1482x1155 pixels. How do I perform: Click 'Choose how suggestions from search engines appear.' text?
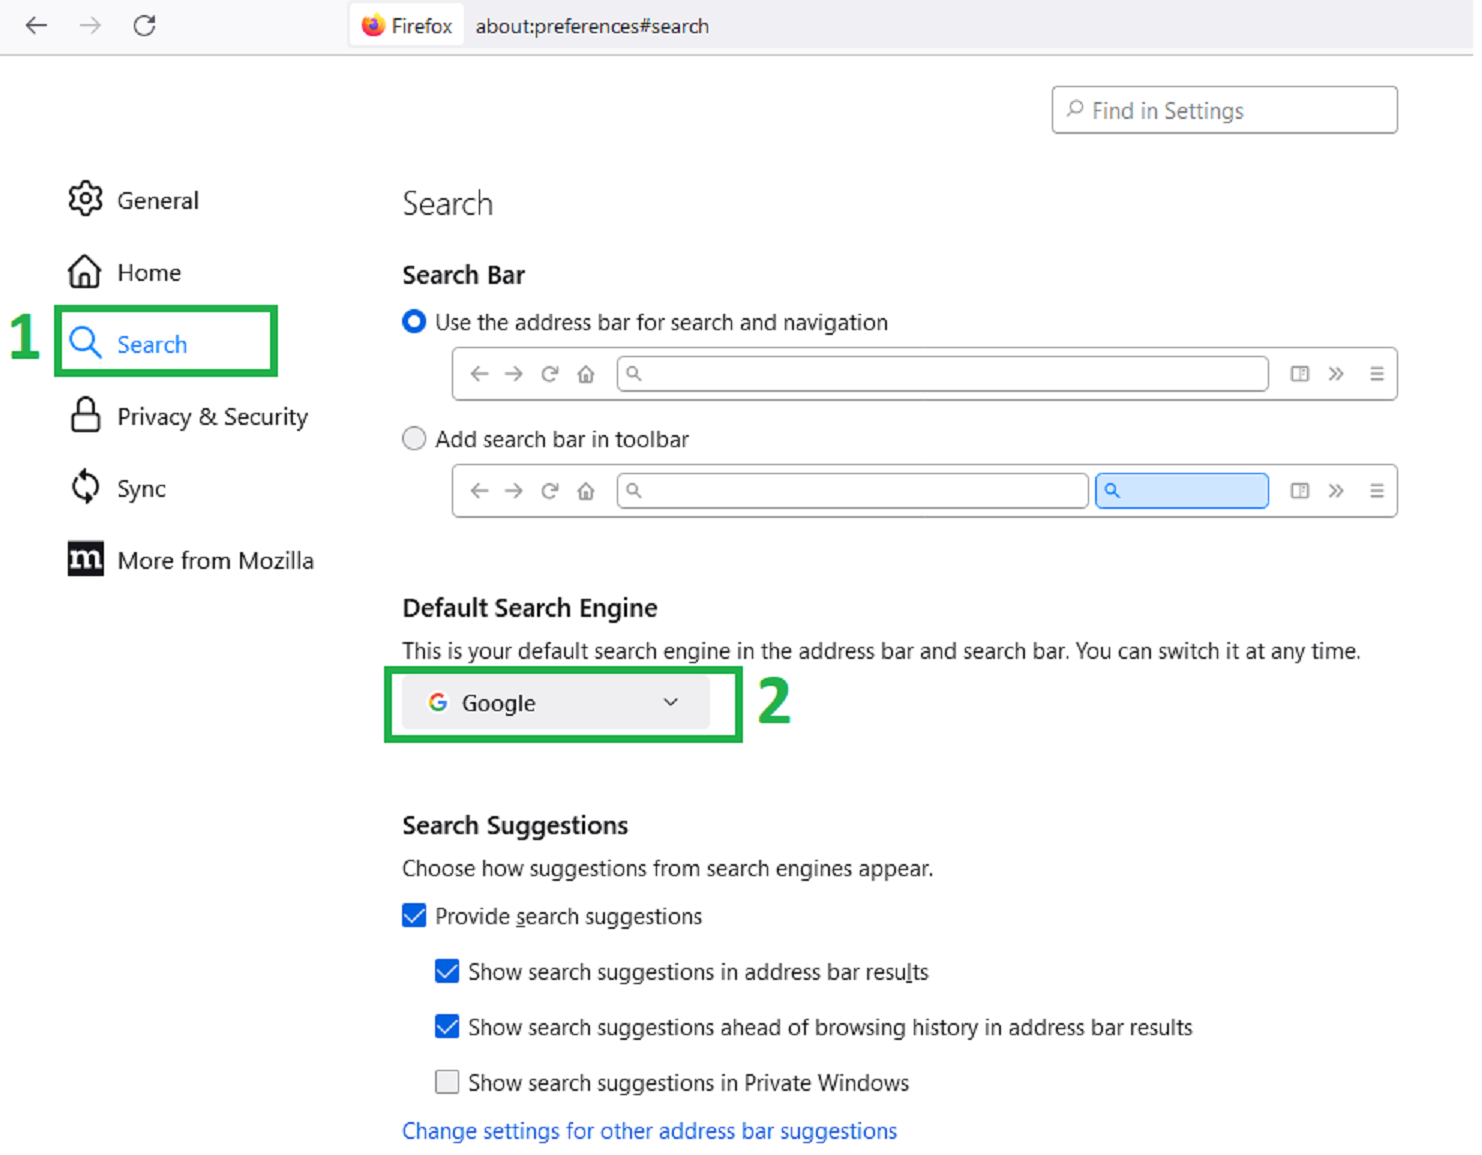pyautogui.click(x=667, y=868)
